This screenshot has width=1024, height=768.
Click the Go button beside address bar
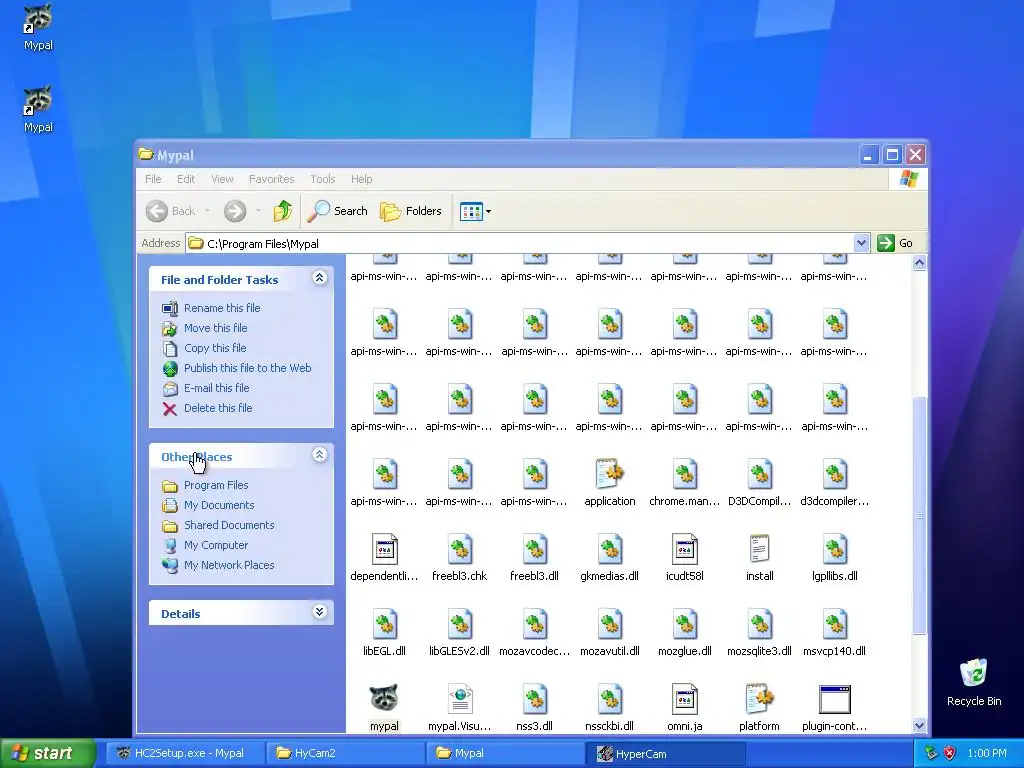895,243
